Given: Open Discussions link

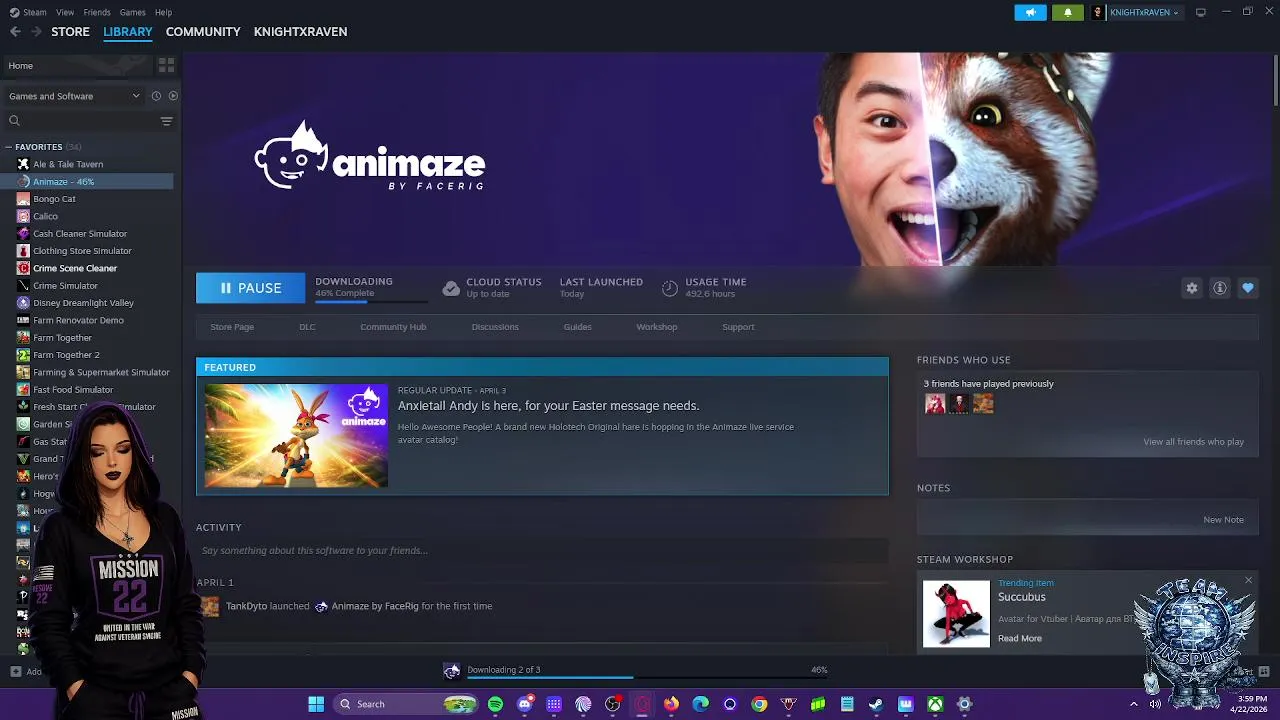Looking at the screenshot, I should pos(495,327).
